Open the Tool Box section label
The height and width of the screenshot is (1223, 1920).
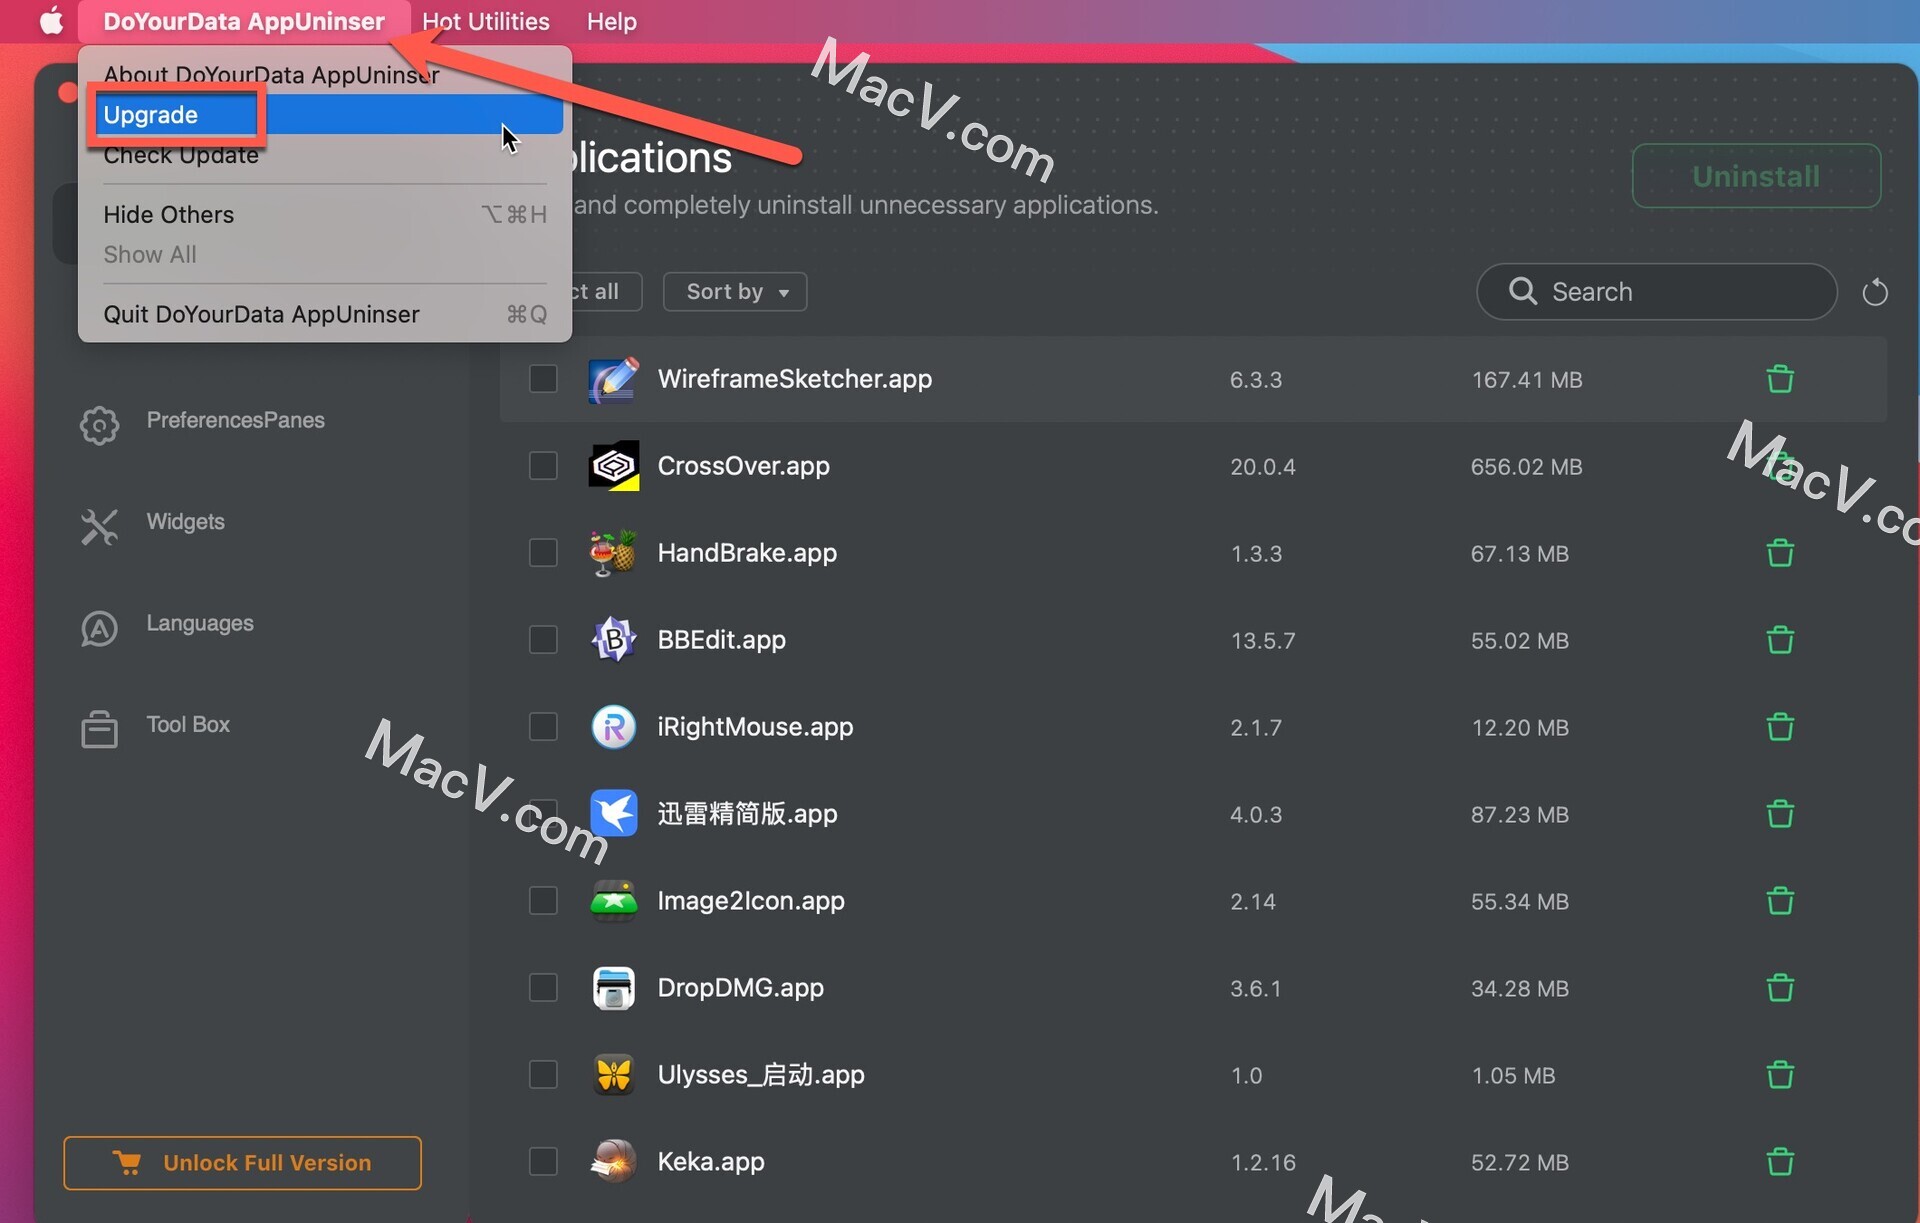coord(188,725)
